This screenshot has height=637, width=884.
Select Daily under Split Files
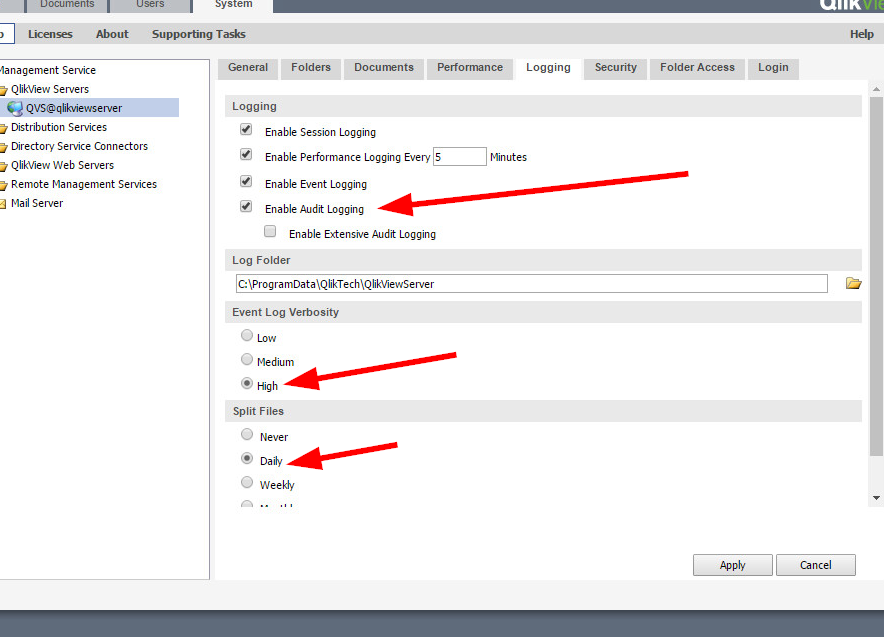point(246,458)
